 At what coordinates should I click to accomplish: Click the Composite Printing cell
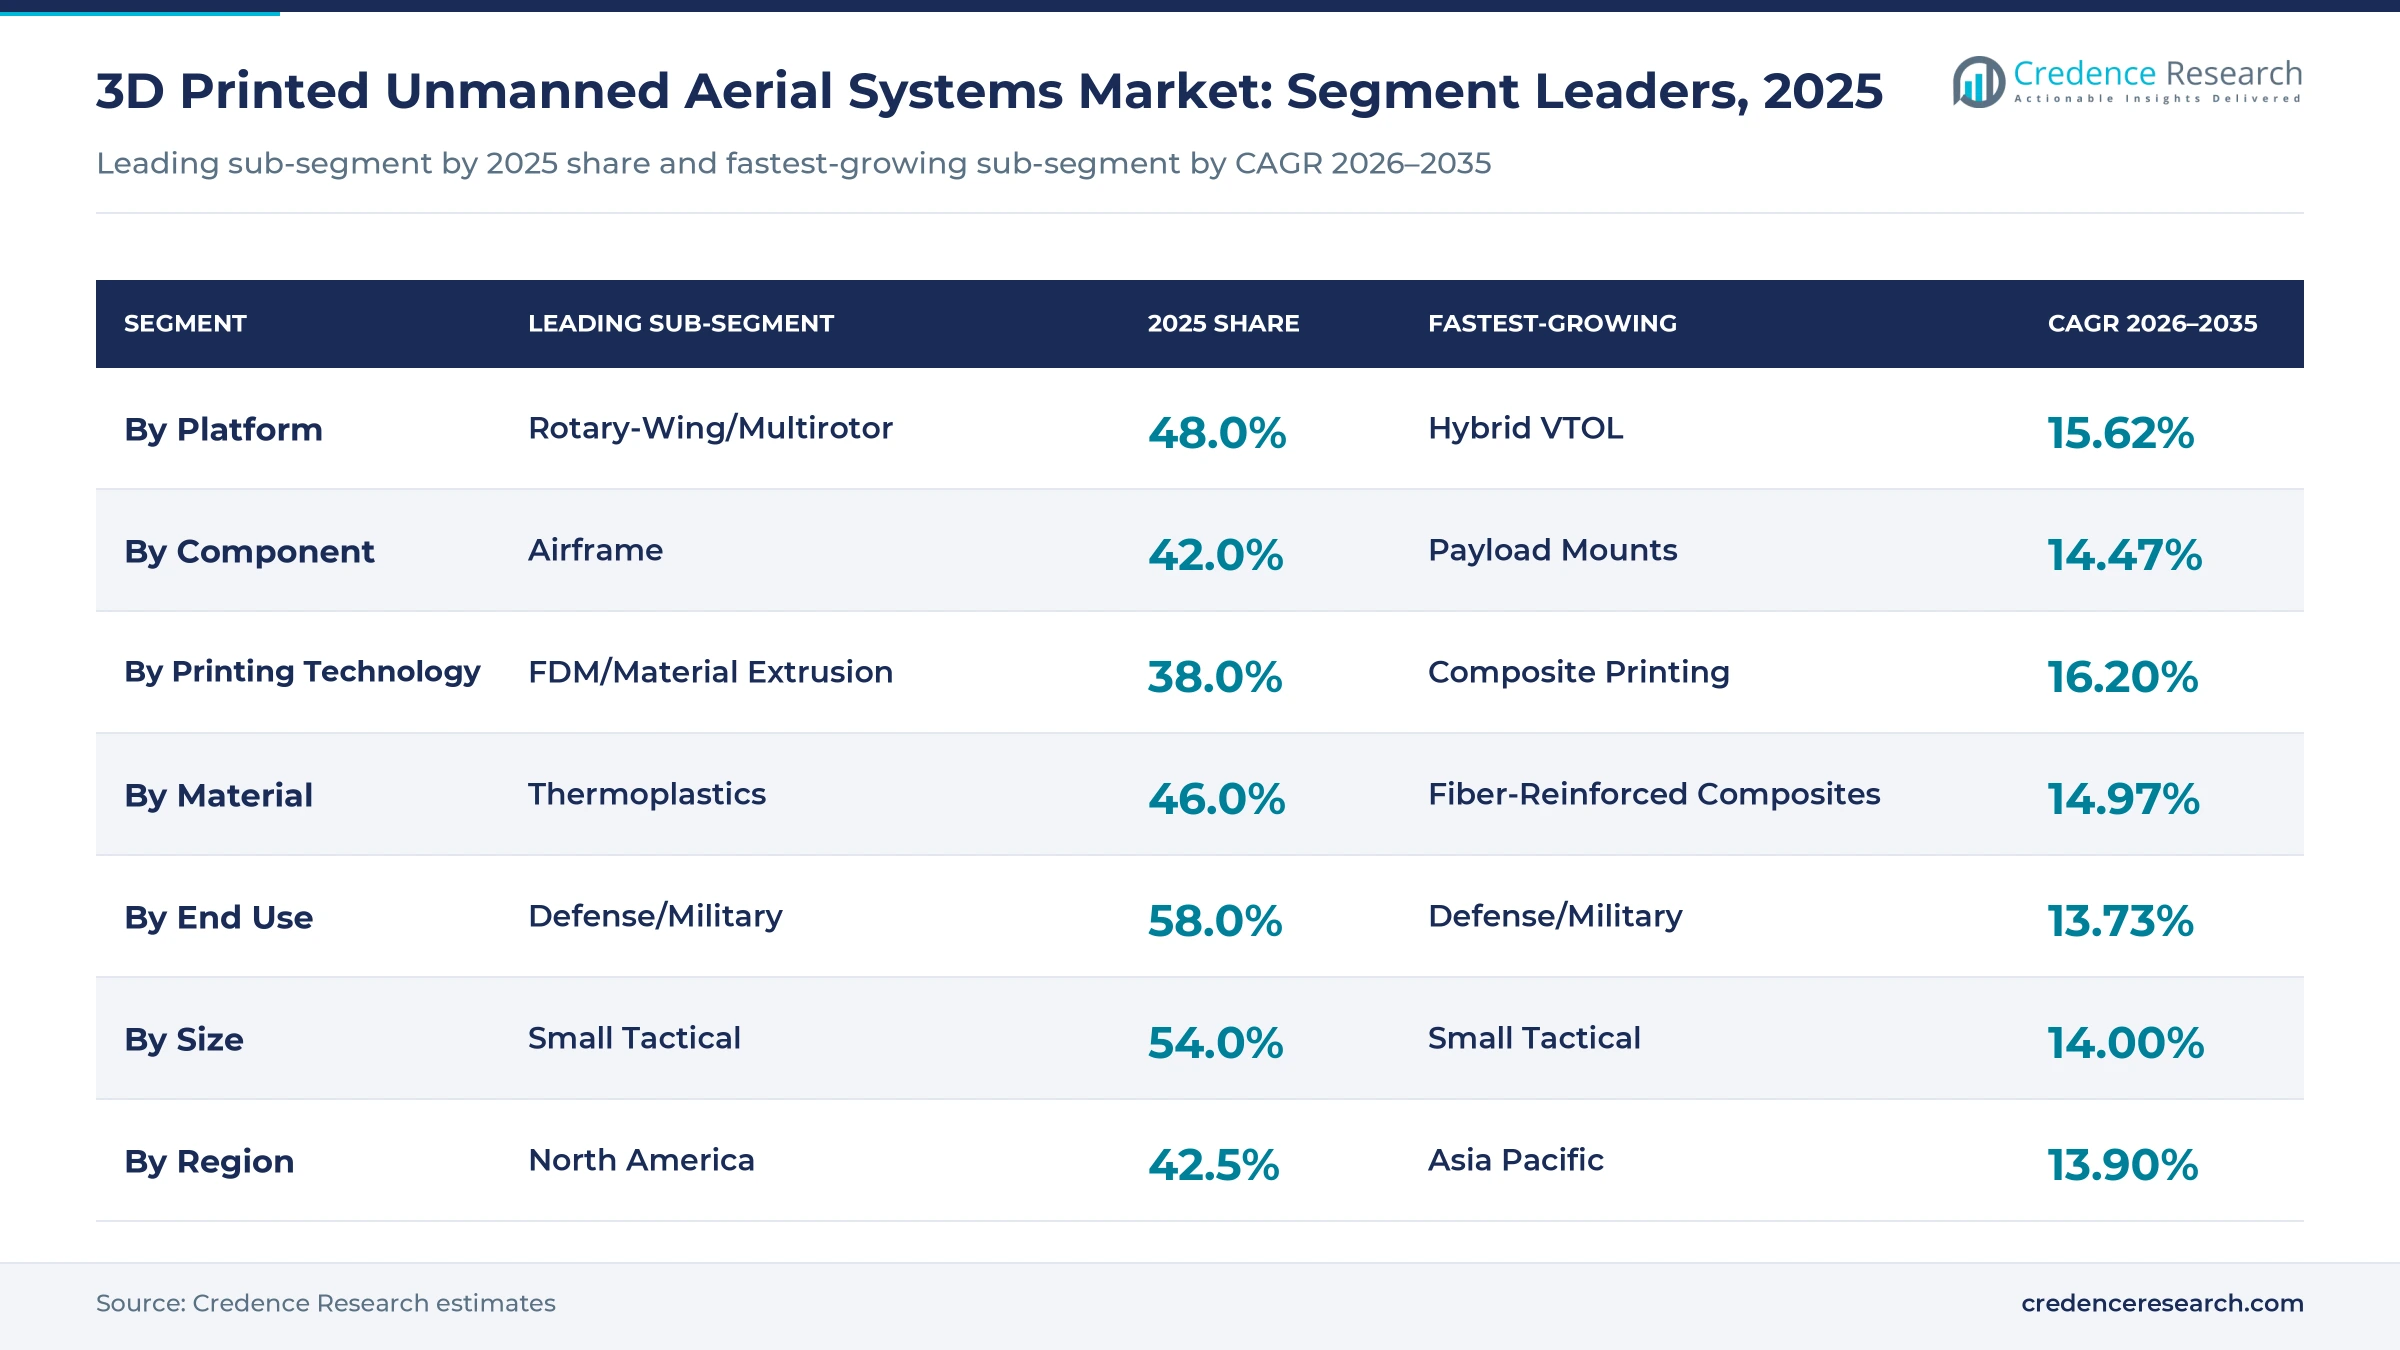[1578, 672]
